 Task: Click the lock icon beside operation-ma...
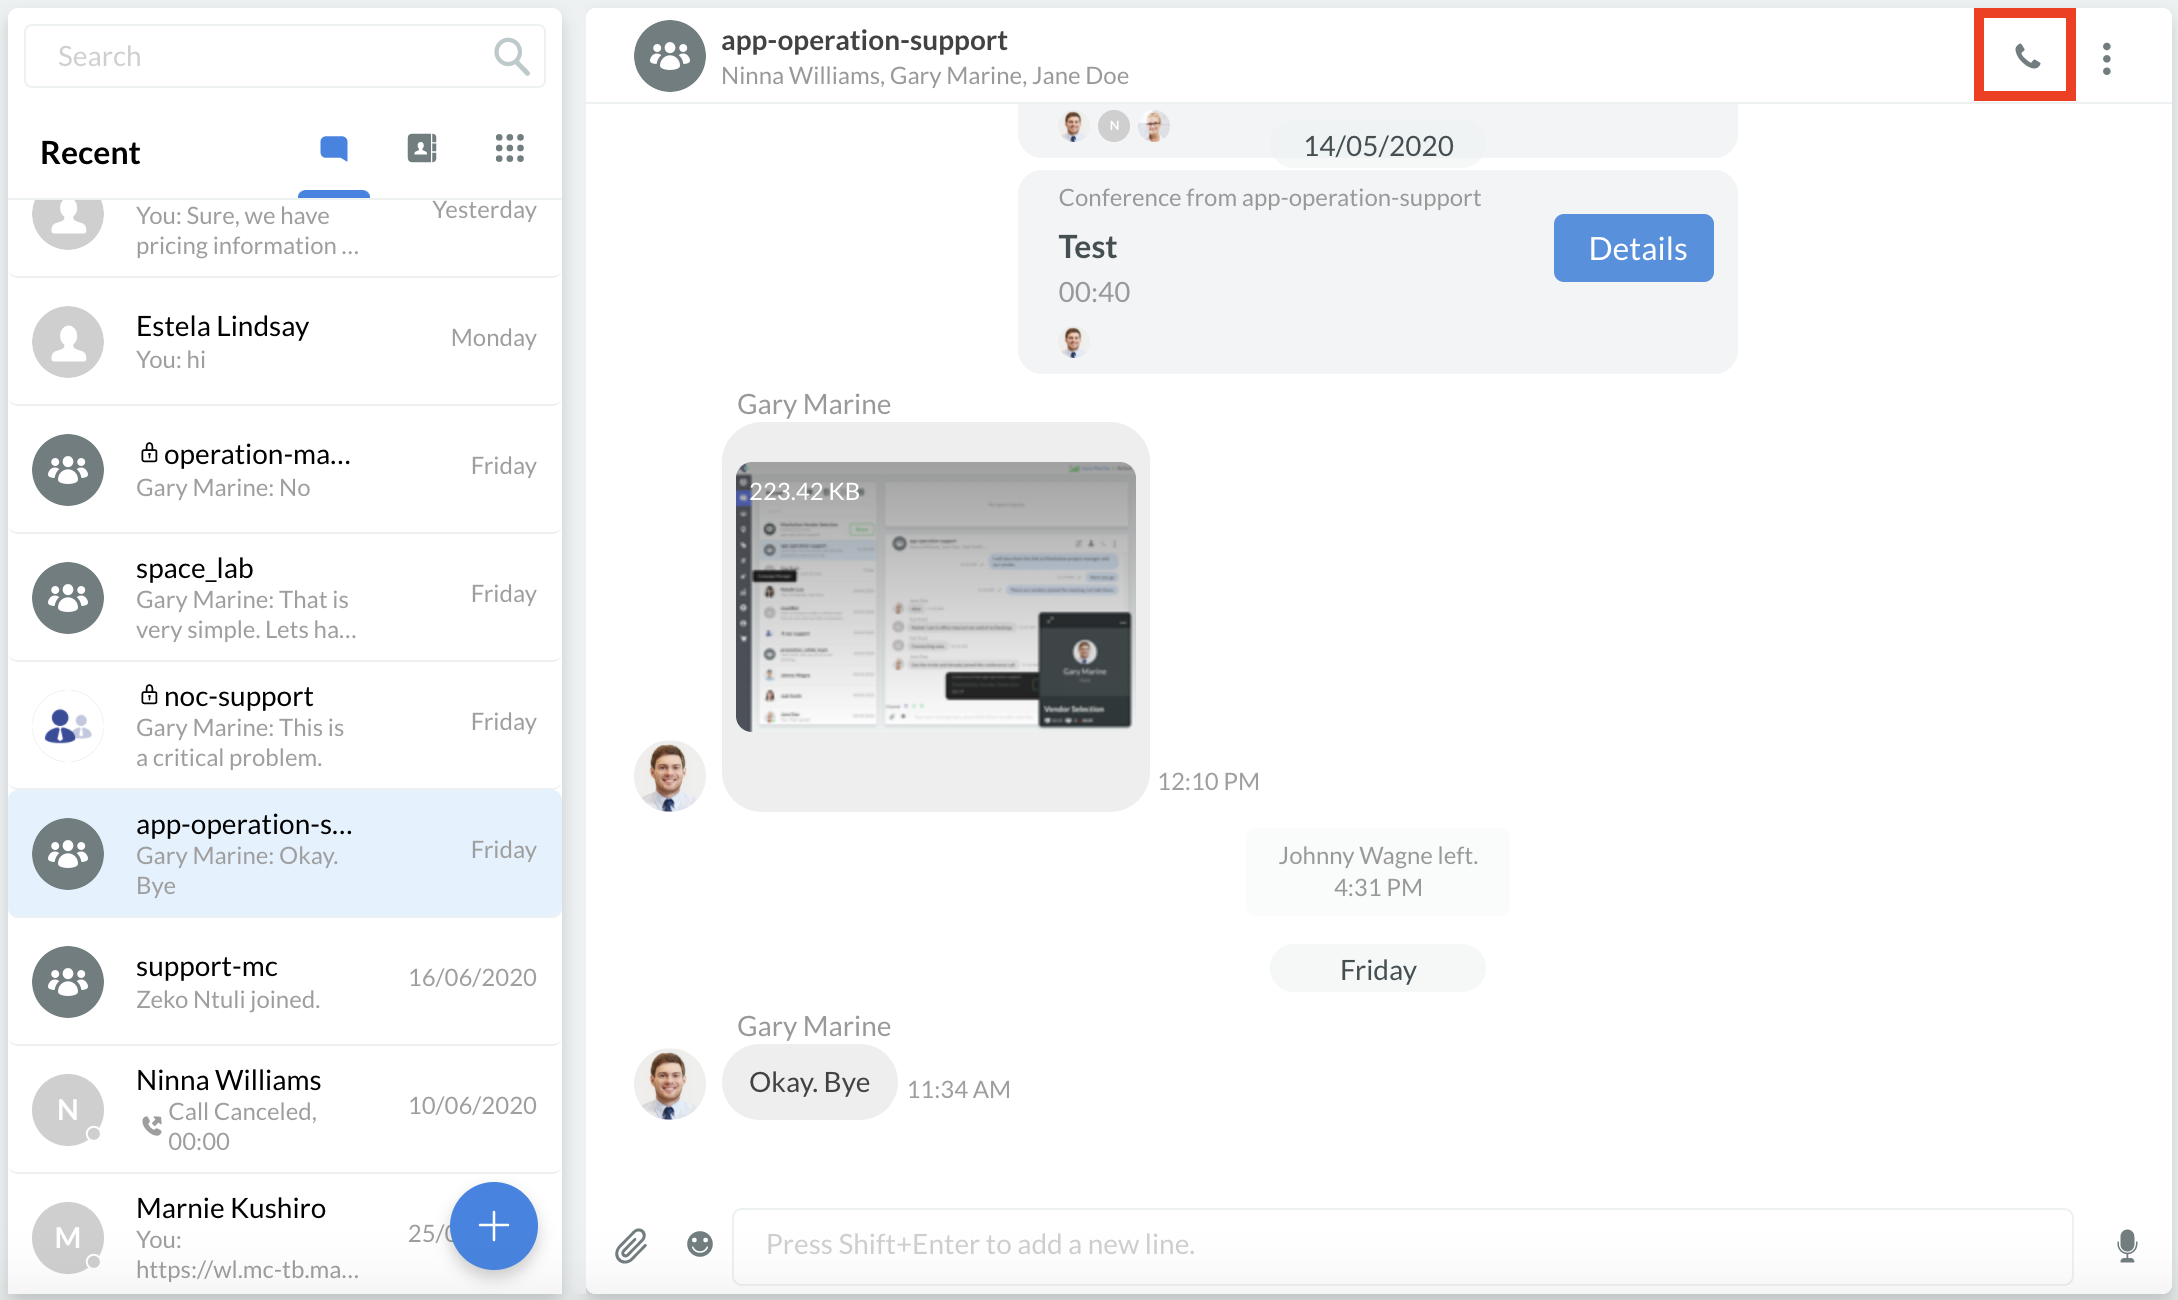click(x=148, y=452)
